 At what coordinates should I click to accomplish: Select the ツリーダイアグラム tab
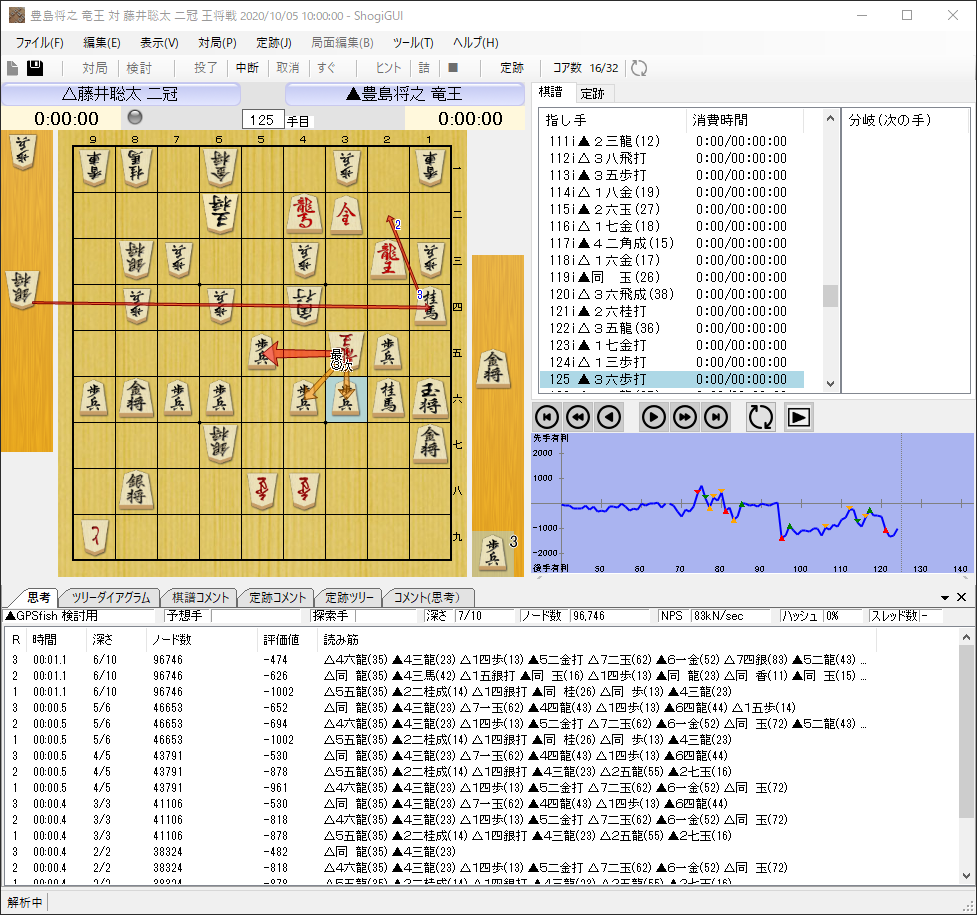click(111, 598)
